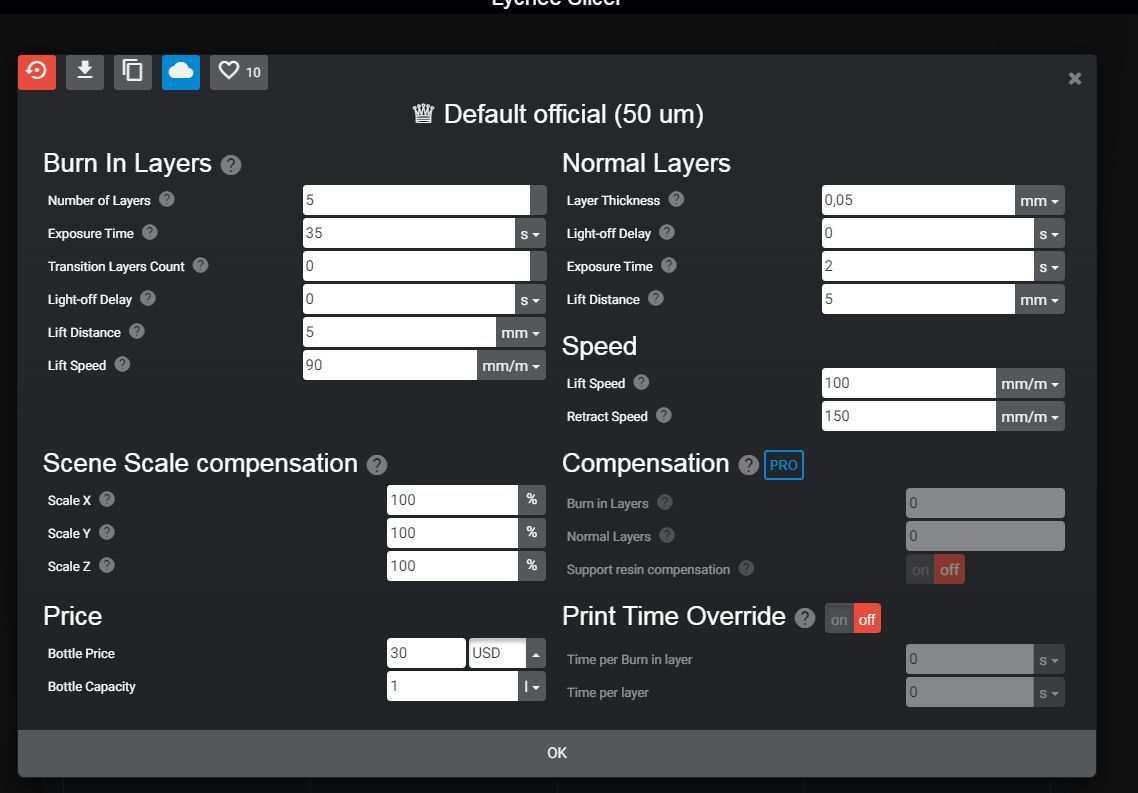Toggle the Support resin compensation switch

[x=935, y=570]
